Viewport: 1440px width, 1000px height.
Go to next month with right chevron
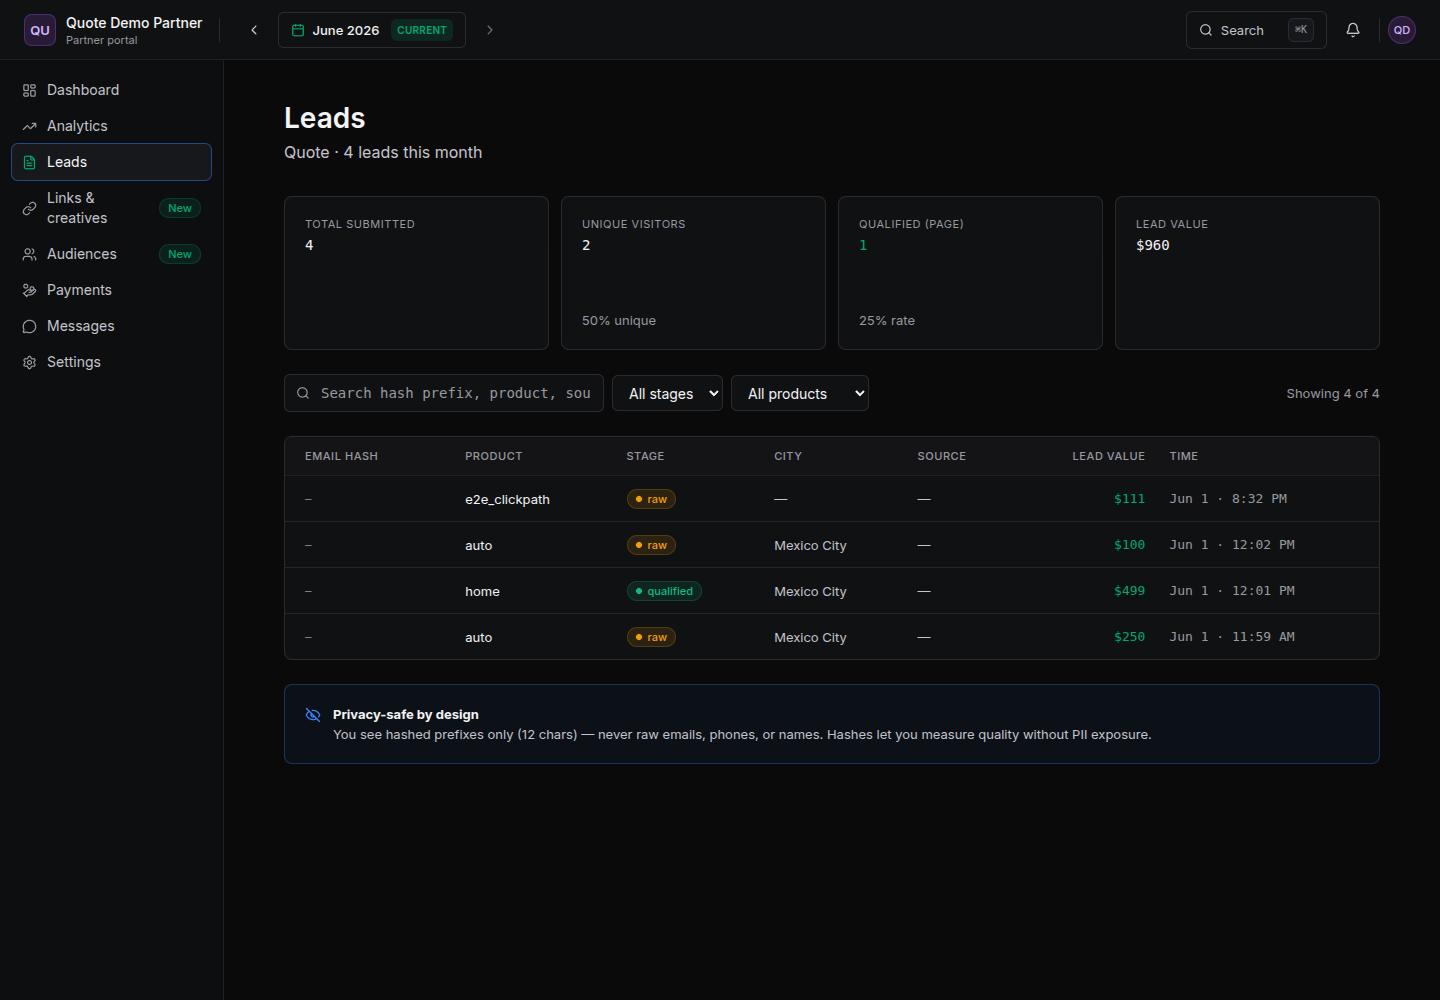pyautogui.click(x=490, y=30)
